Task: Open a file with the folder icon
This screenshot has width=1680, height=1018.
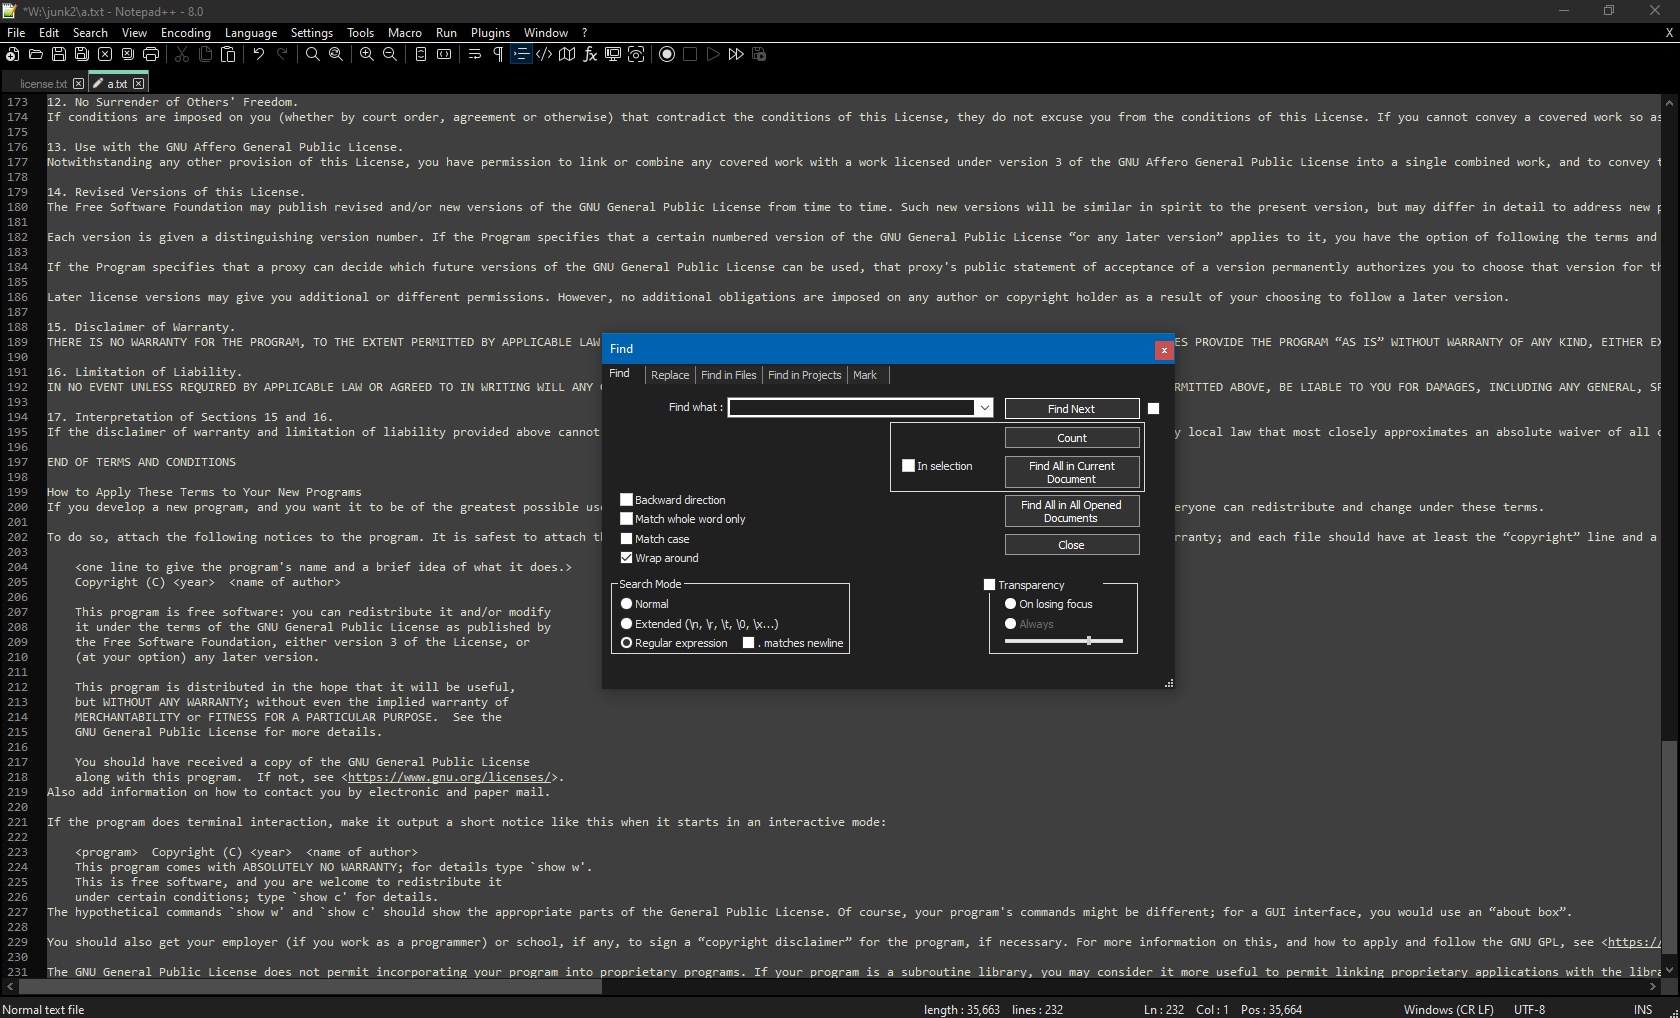Action: (36, 54)
